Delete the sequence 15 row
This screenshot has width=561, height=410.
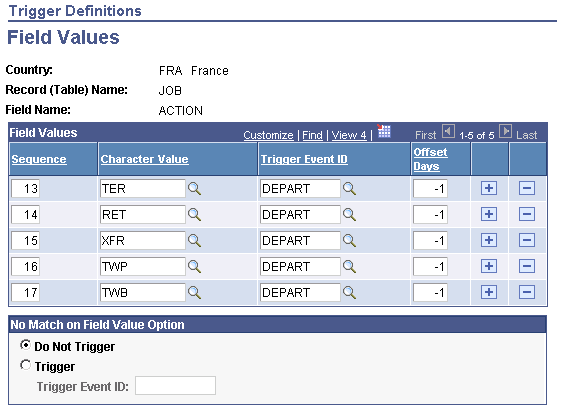click(x=527, y=240)
